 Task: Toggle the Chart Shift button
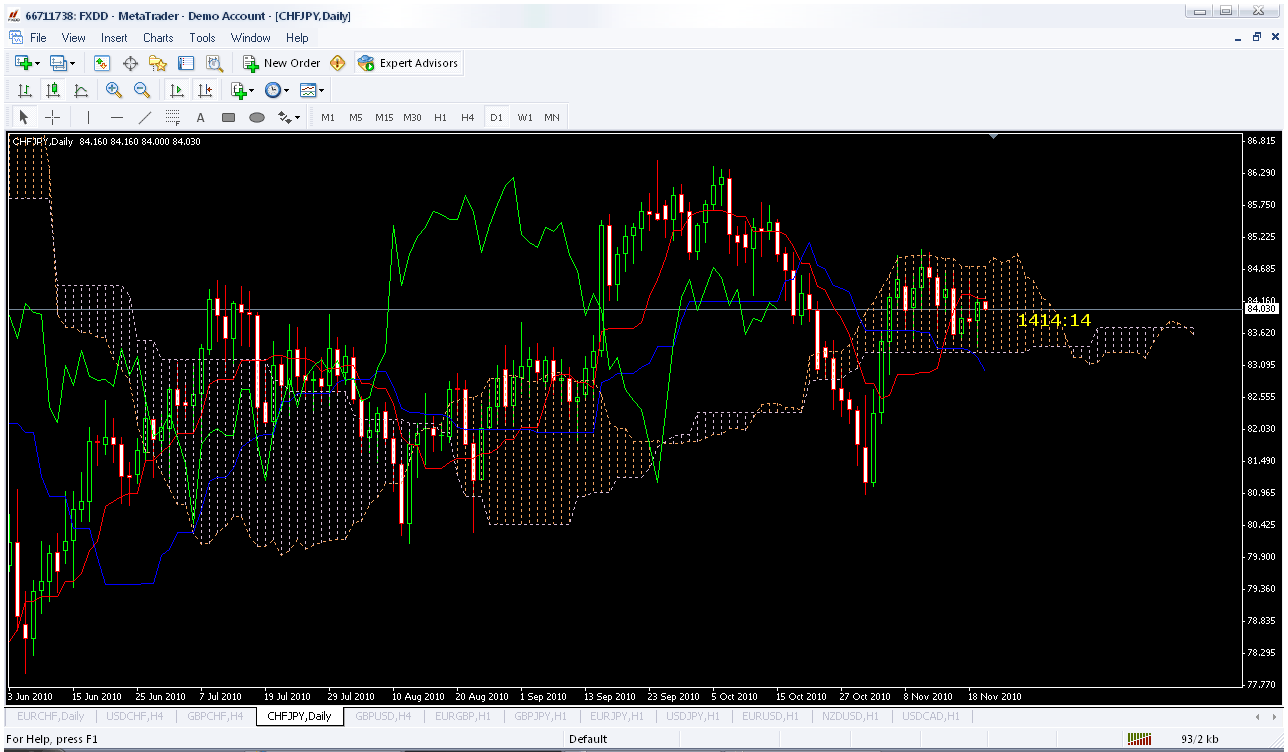click(205, 90)
